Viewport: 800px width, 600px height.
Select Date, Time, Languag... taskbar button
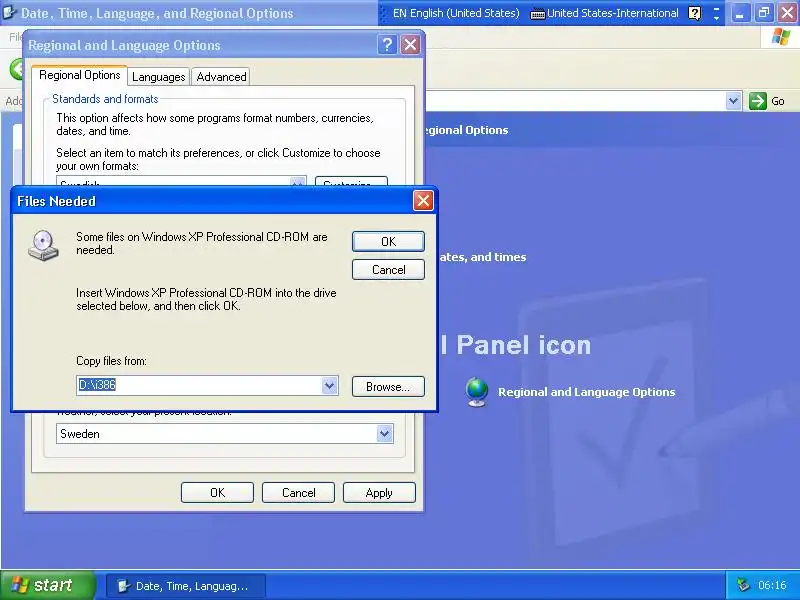pyautogui.click(x=186, y=586)
